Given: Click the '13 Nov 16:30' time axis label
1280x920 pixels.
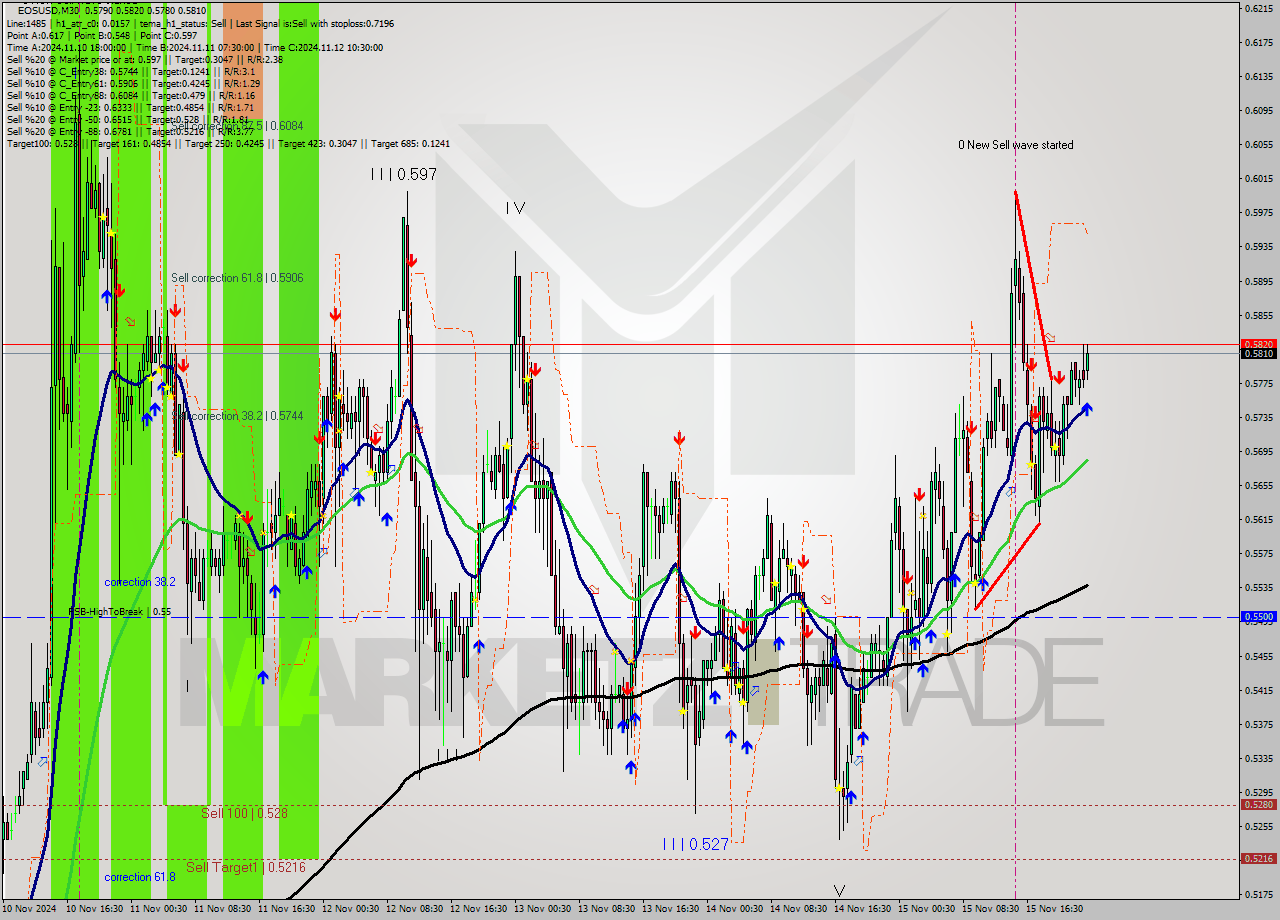Looking at the screenshot, I should coord(669,909).
